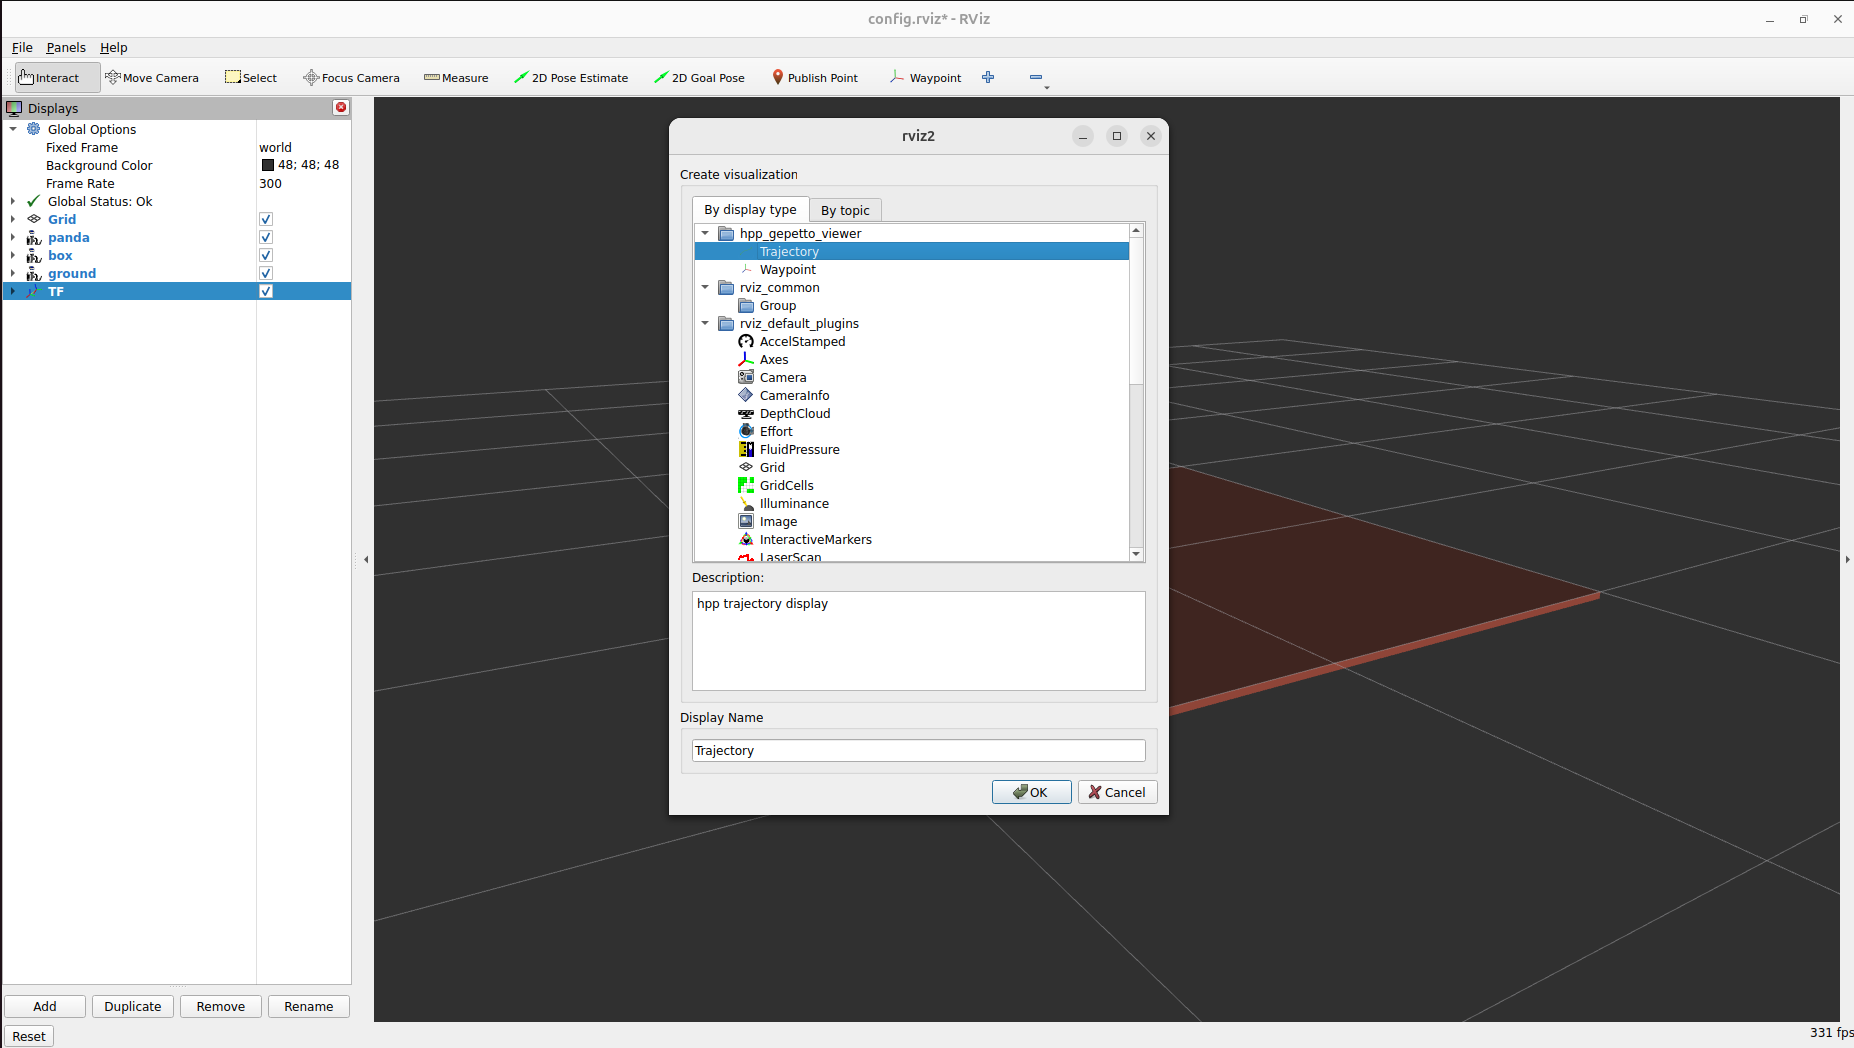
Task: Click the Background Color swatch
Action: (268, 165)
